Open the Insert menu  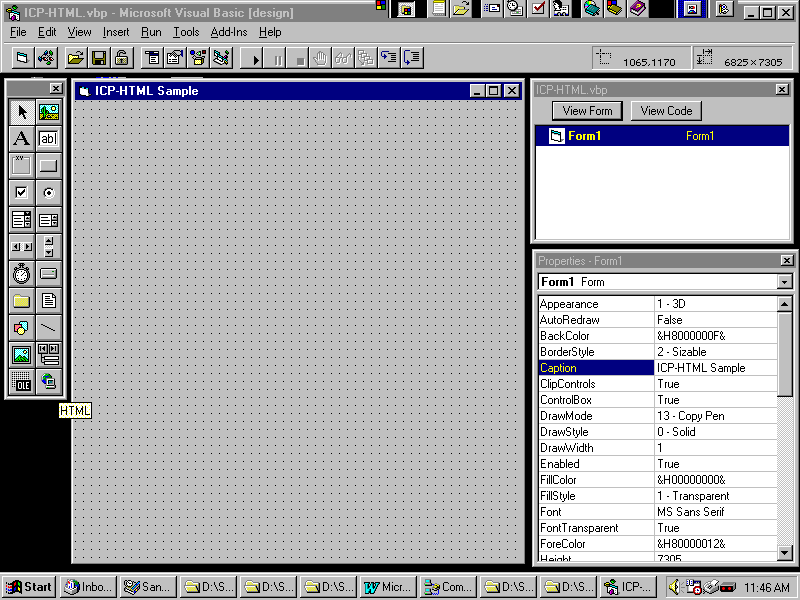pos(116,32)
